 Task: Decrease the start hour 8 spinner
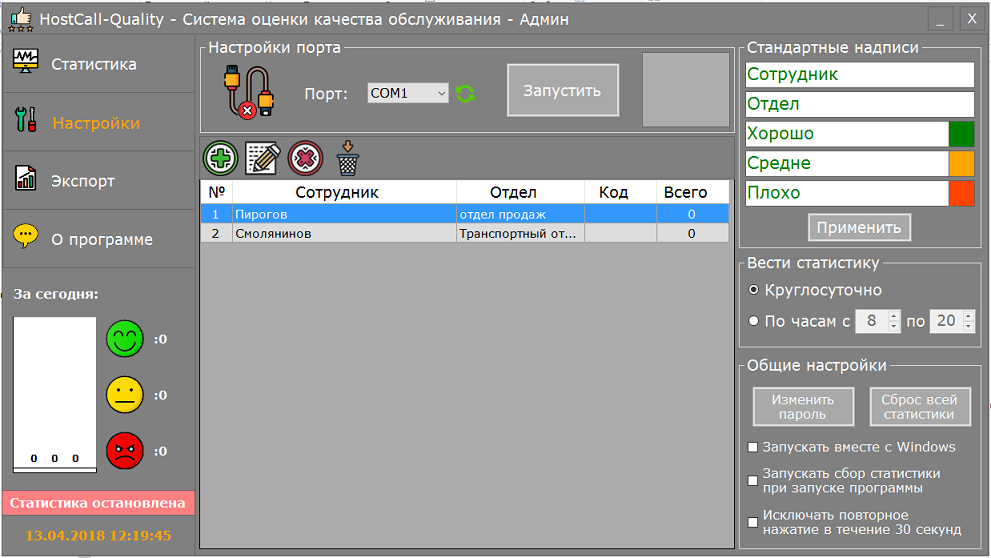coord(894,326)
